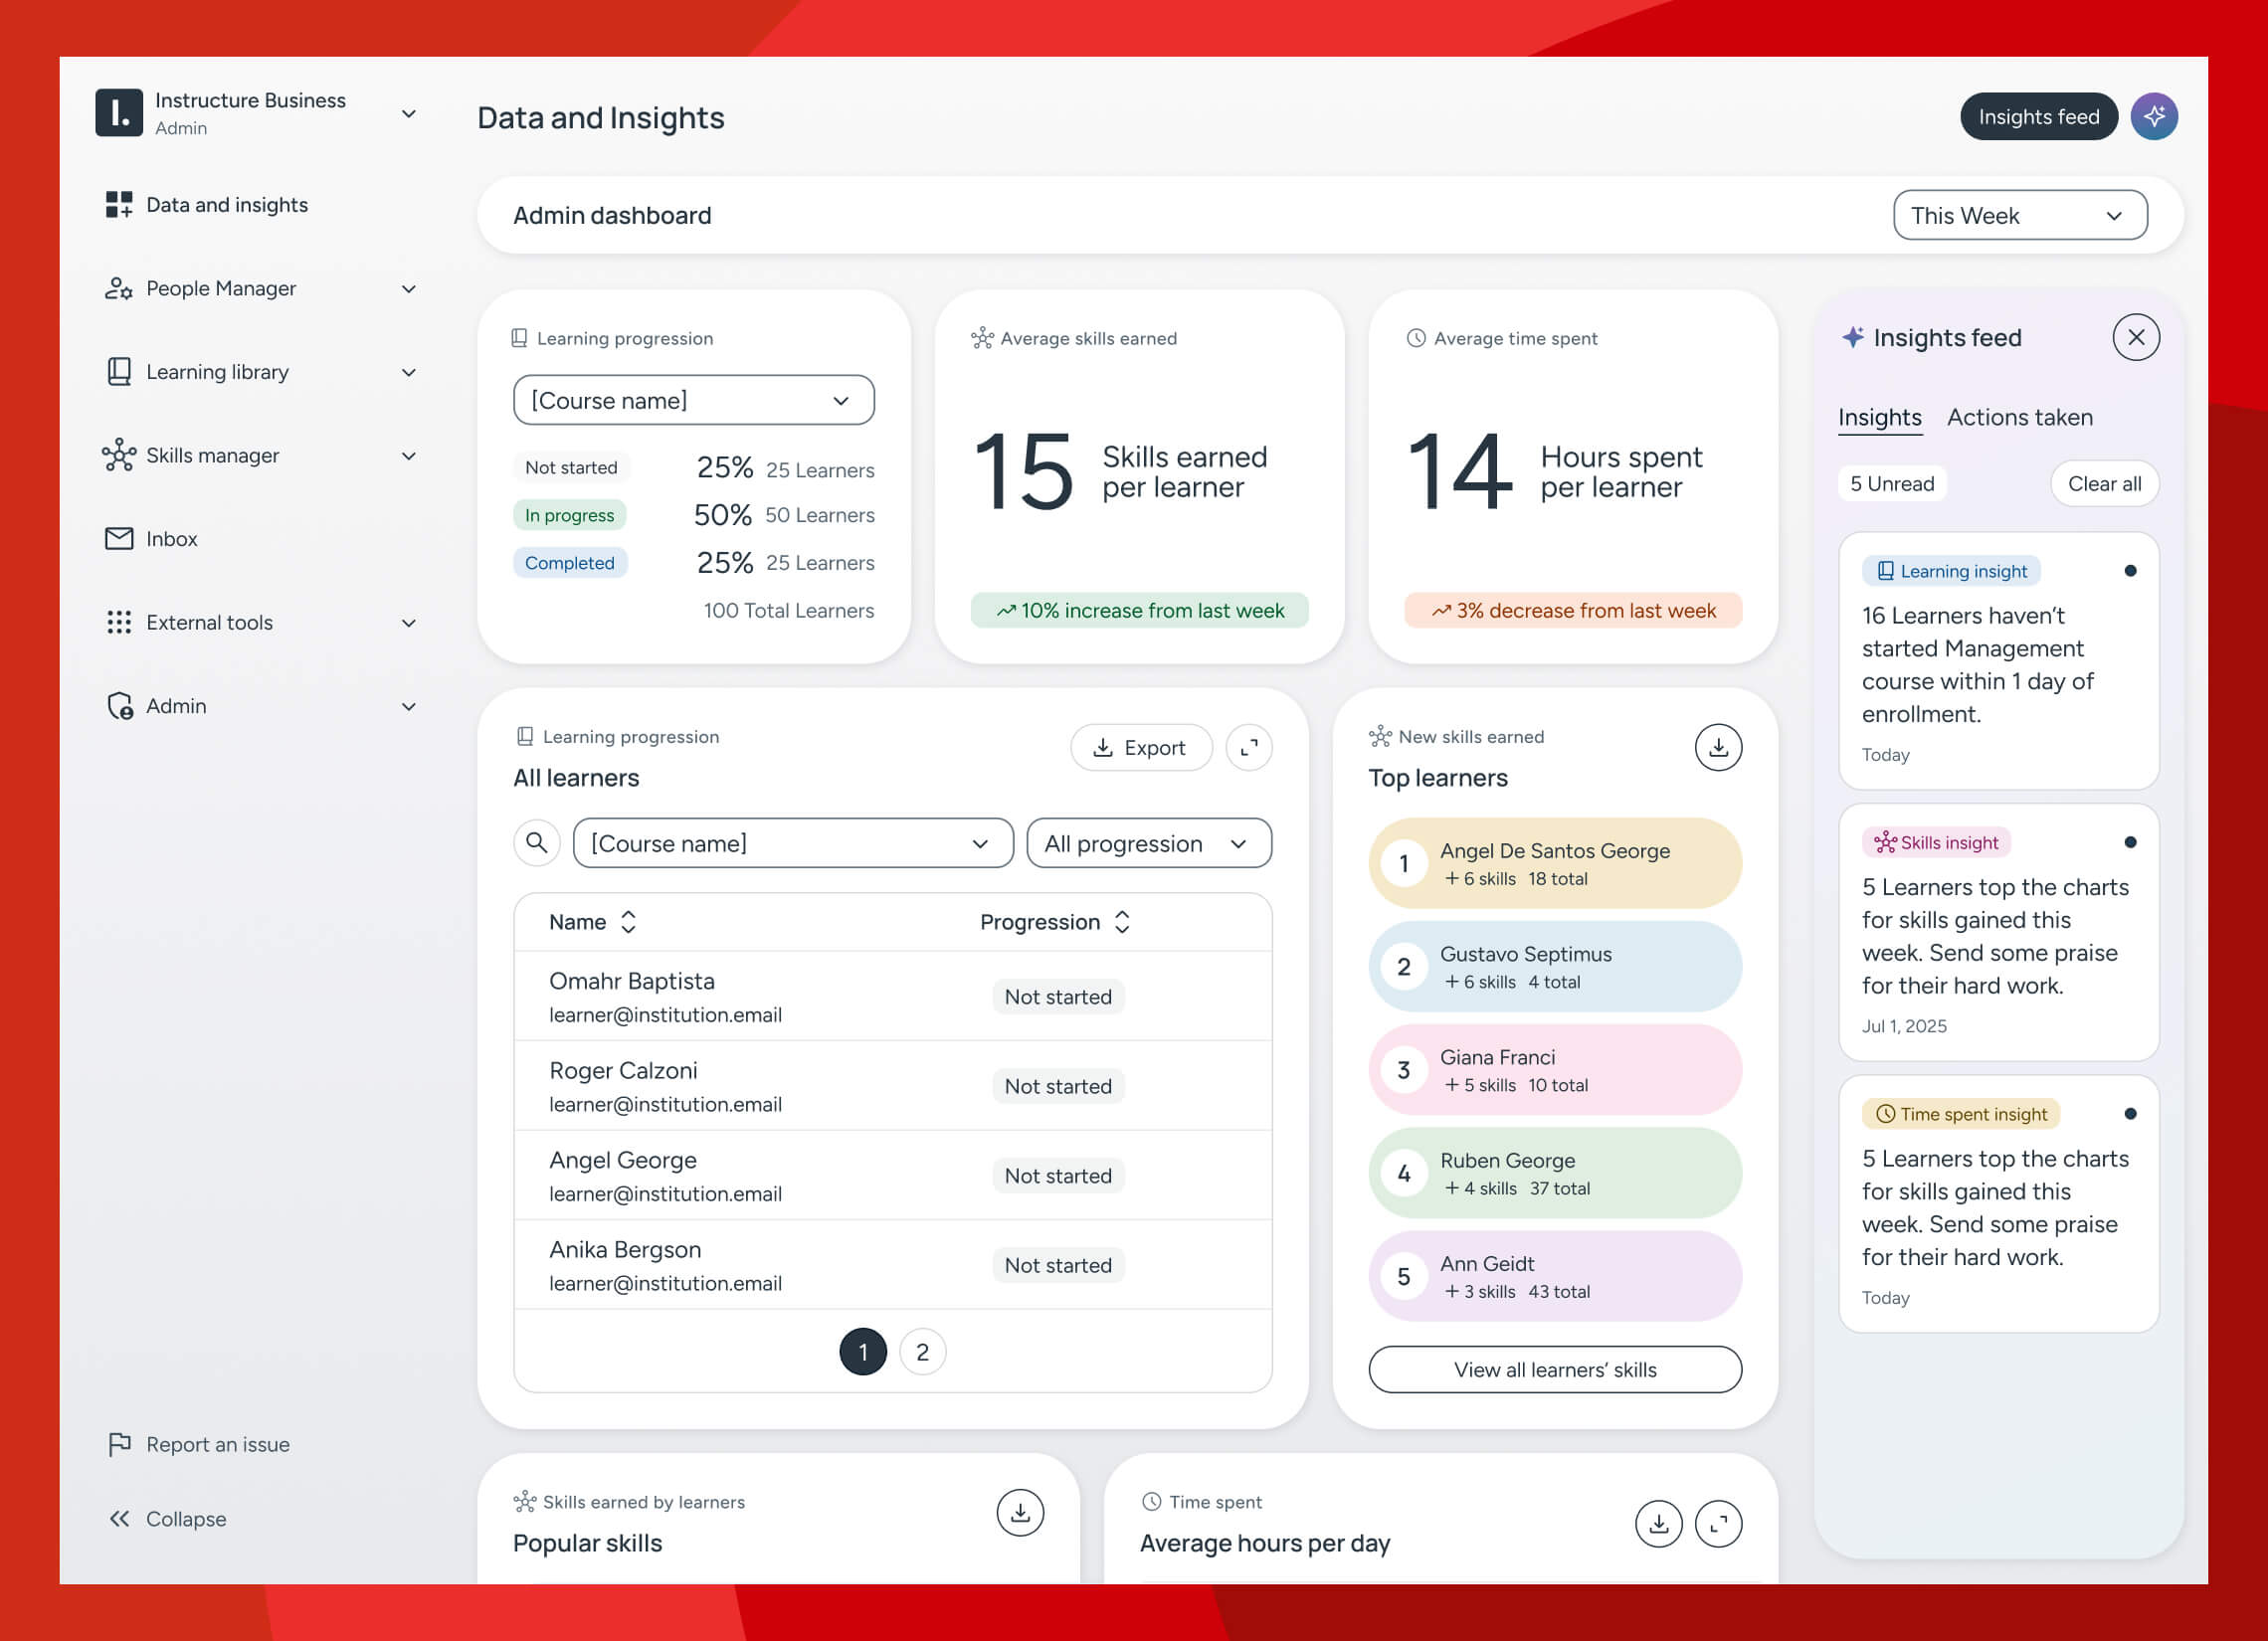Click View all learners' skills button
The height and width of the screenshot is (1641, 2268).
click(x=1554, y=1370)
